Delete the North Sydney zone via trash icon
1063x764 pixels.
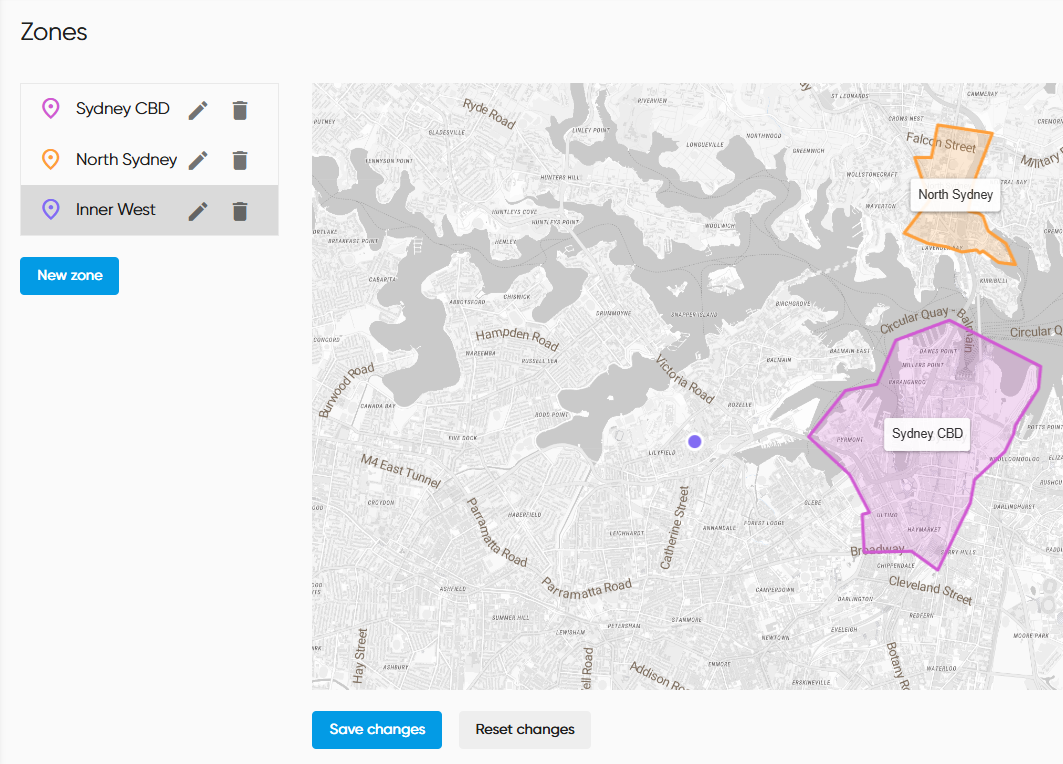(239, 160)
